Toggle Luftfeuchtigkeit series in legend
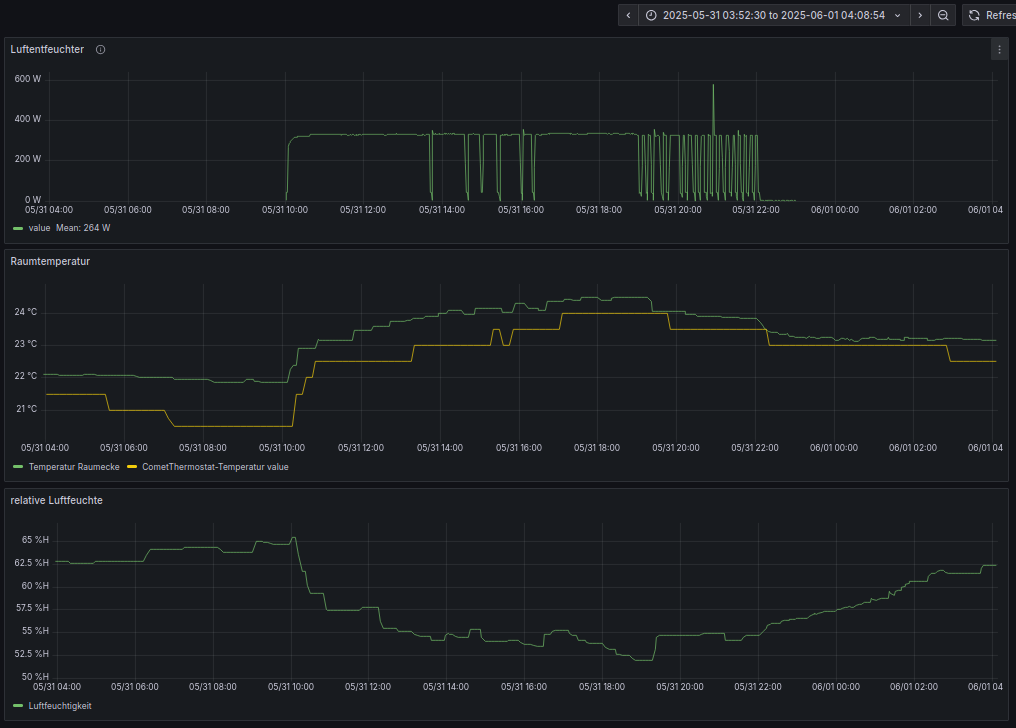 [x=60, y=706]
